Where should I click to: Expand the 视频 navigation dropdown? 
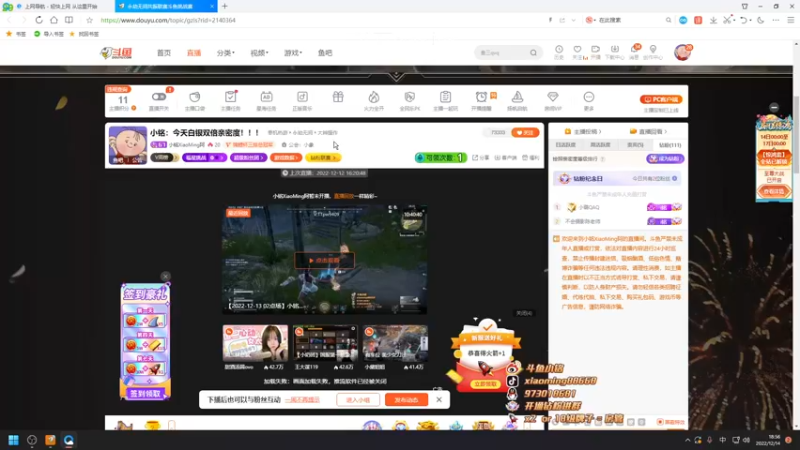coord(259,53)
